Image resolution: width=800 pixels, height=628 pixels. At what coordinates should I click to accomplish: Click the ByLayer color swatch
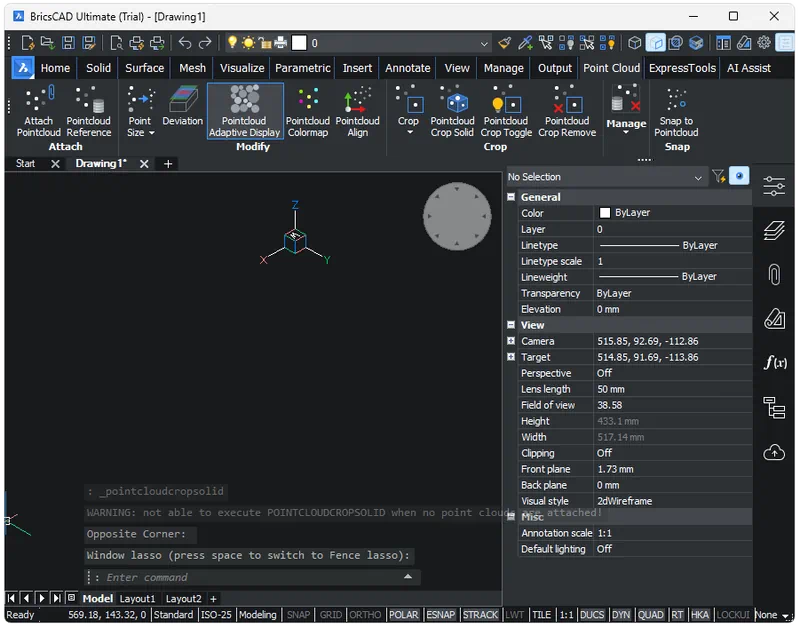point(605,213)
